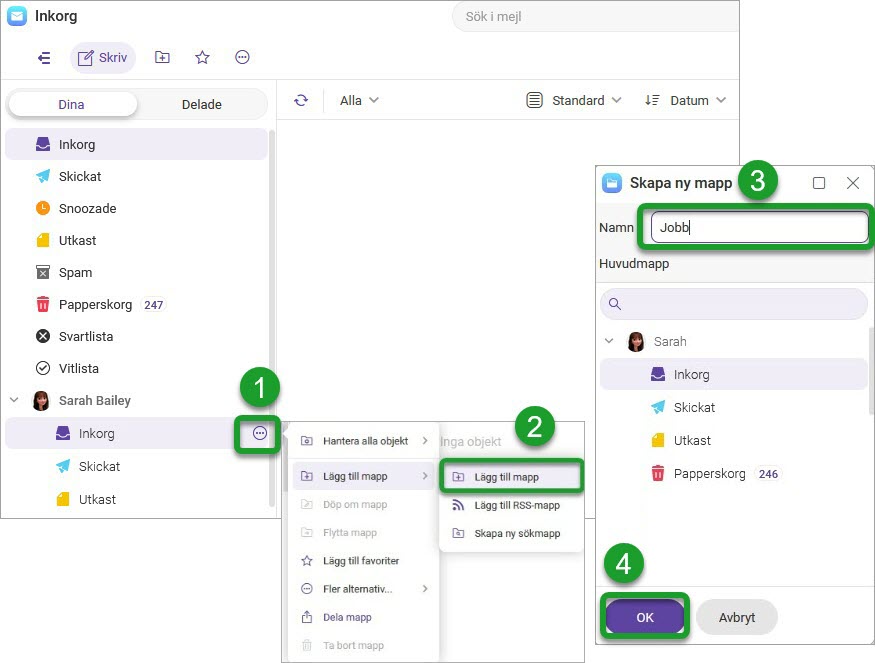Open the Datum sort dropdown
875x663 pixels.
[x=685, y=100]
